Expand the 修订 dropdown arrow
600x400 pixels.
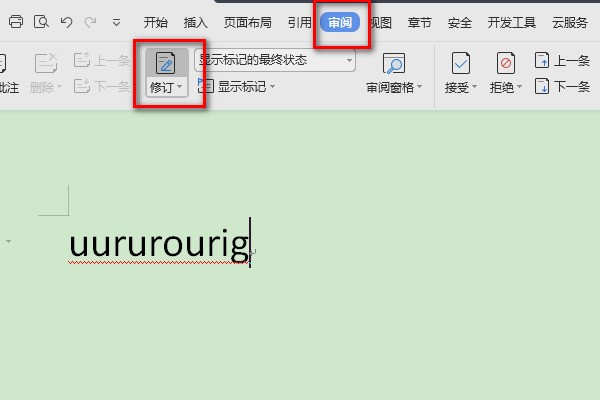pos(180,88)
